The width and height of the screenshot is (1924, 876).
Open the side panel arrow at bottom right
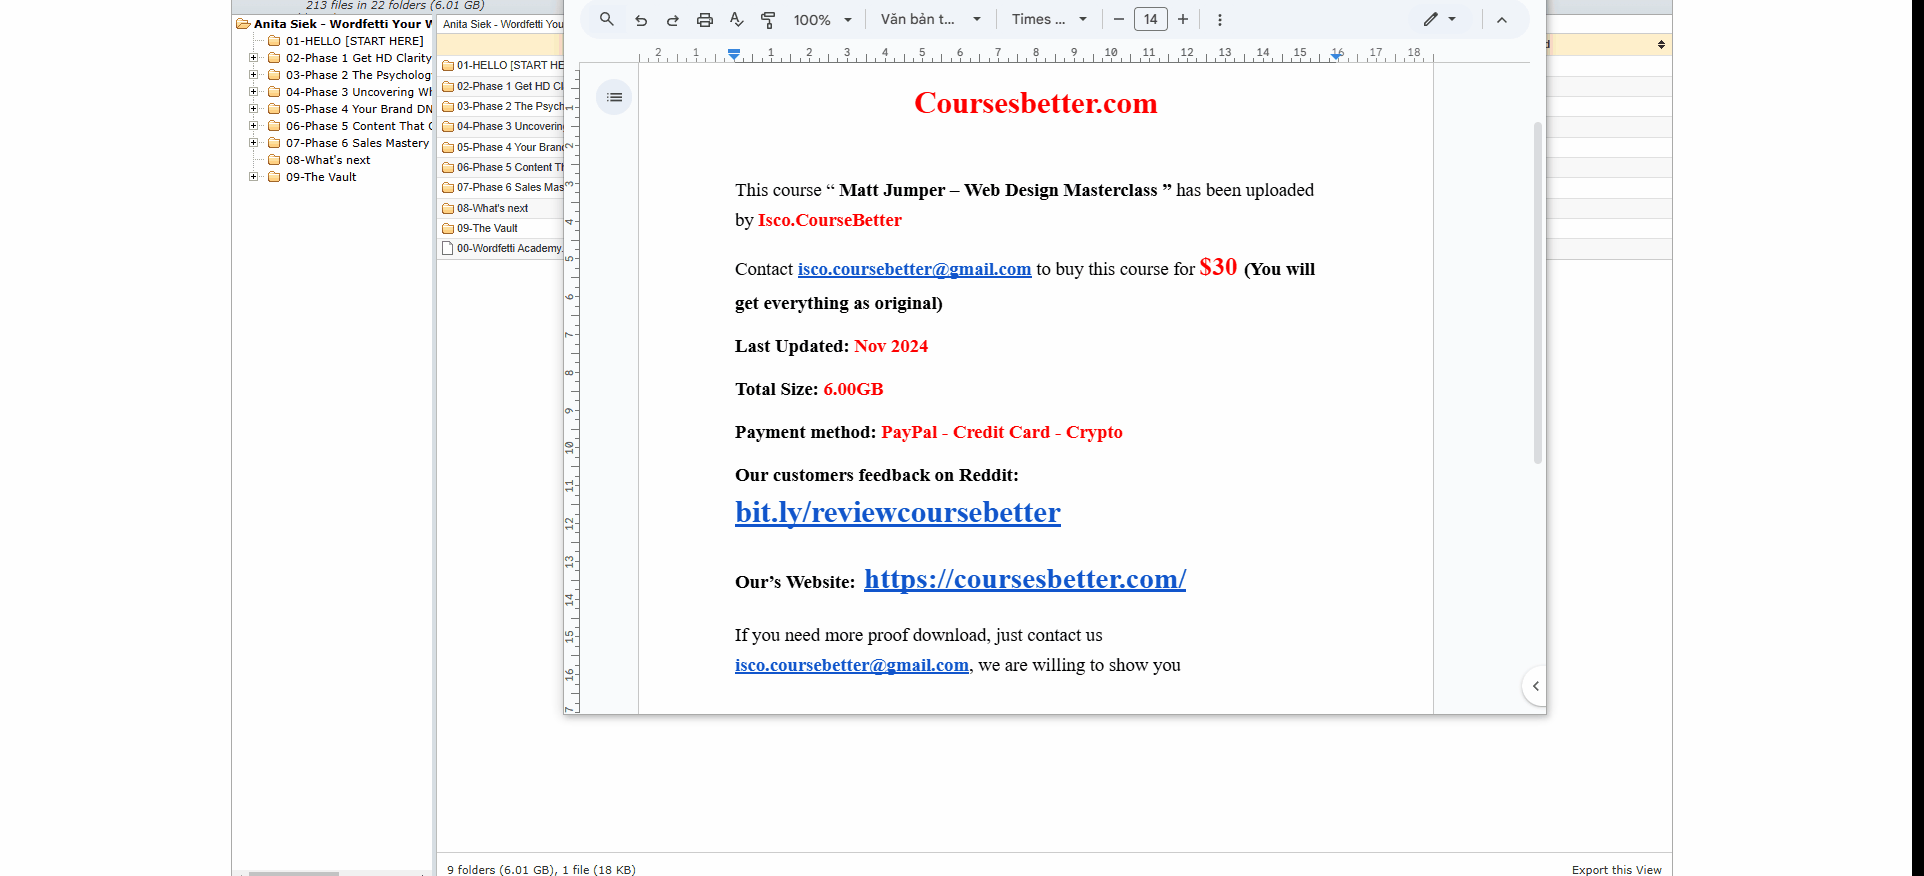tap(1535, 686)
